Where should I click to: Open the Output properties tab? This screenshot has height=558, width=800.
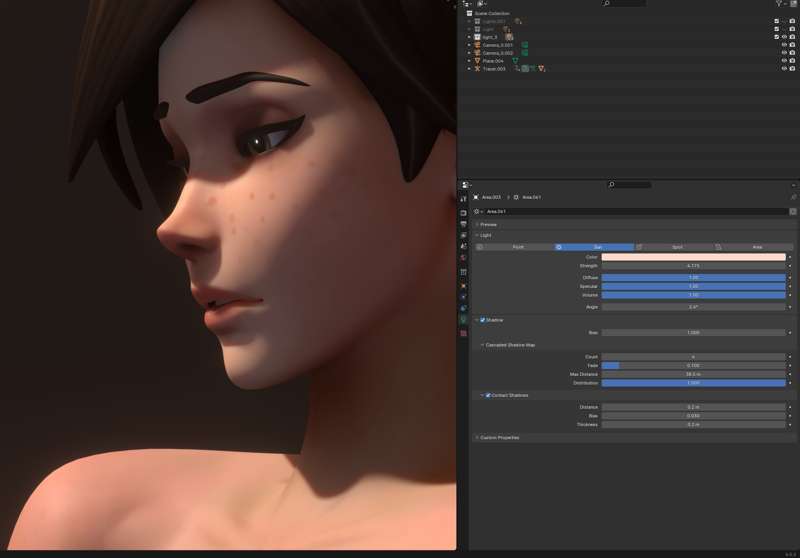[463, 224]
